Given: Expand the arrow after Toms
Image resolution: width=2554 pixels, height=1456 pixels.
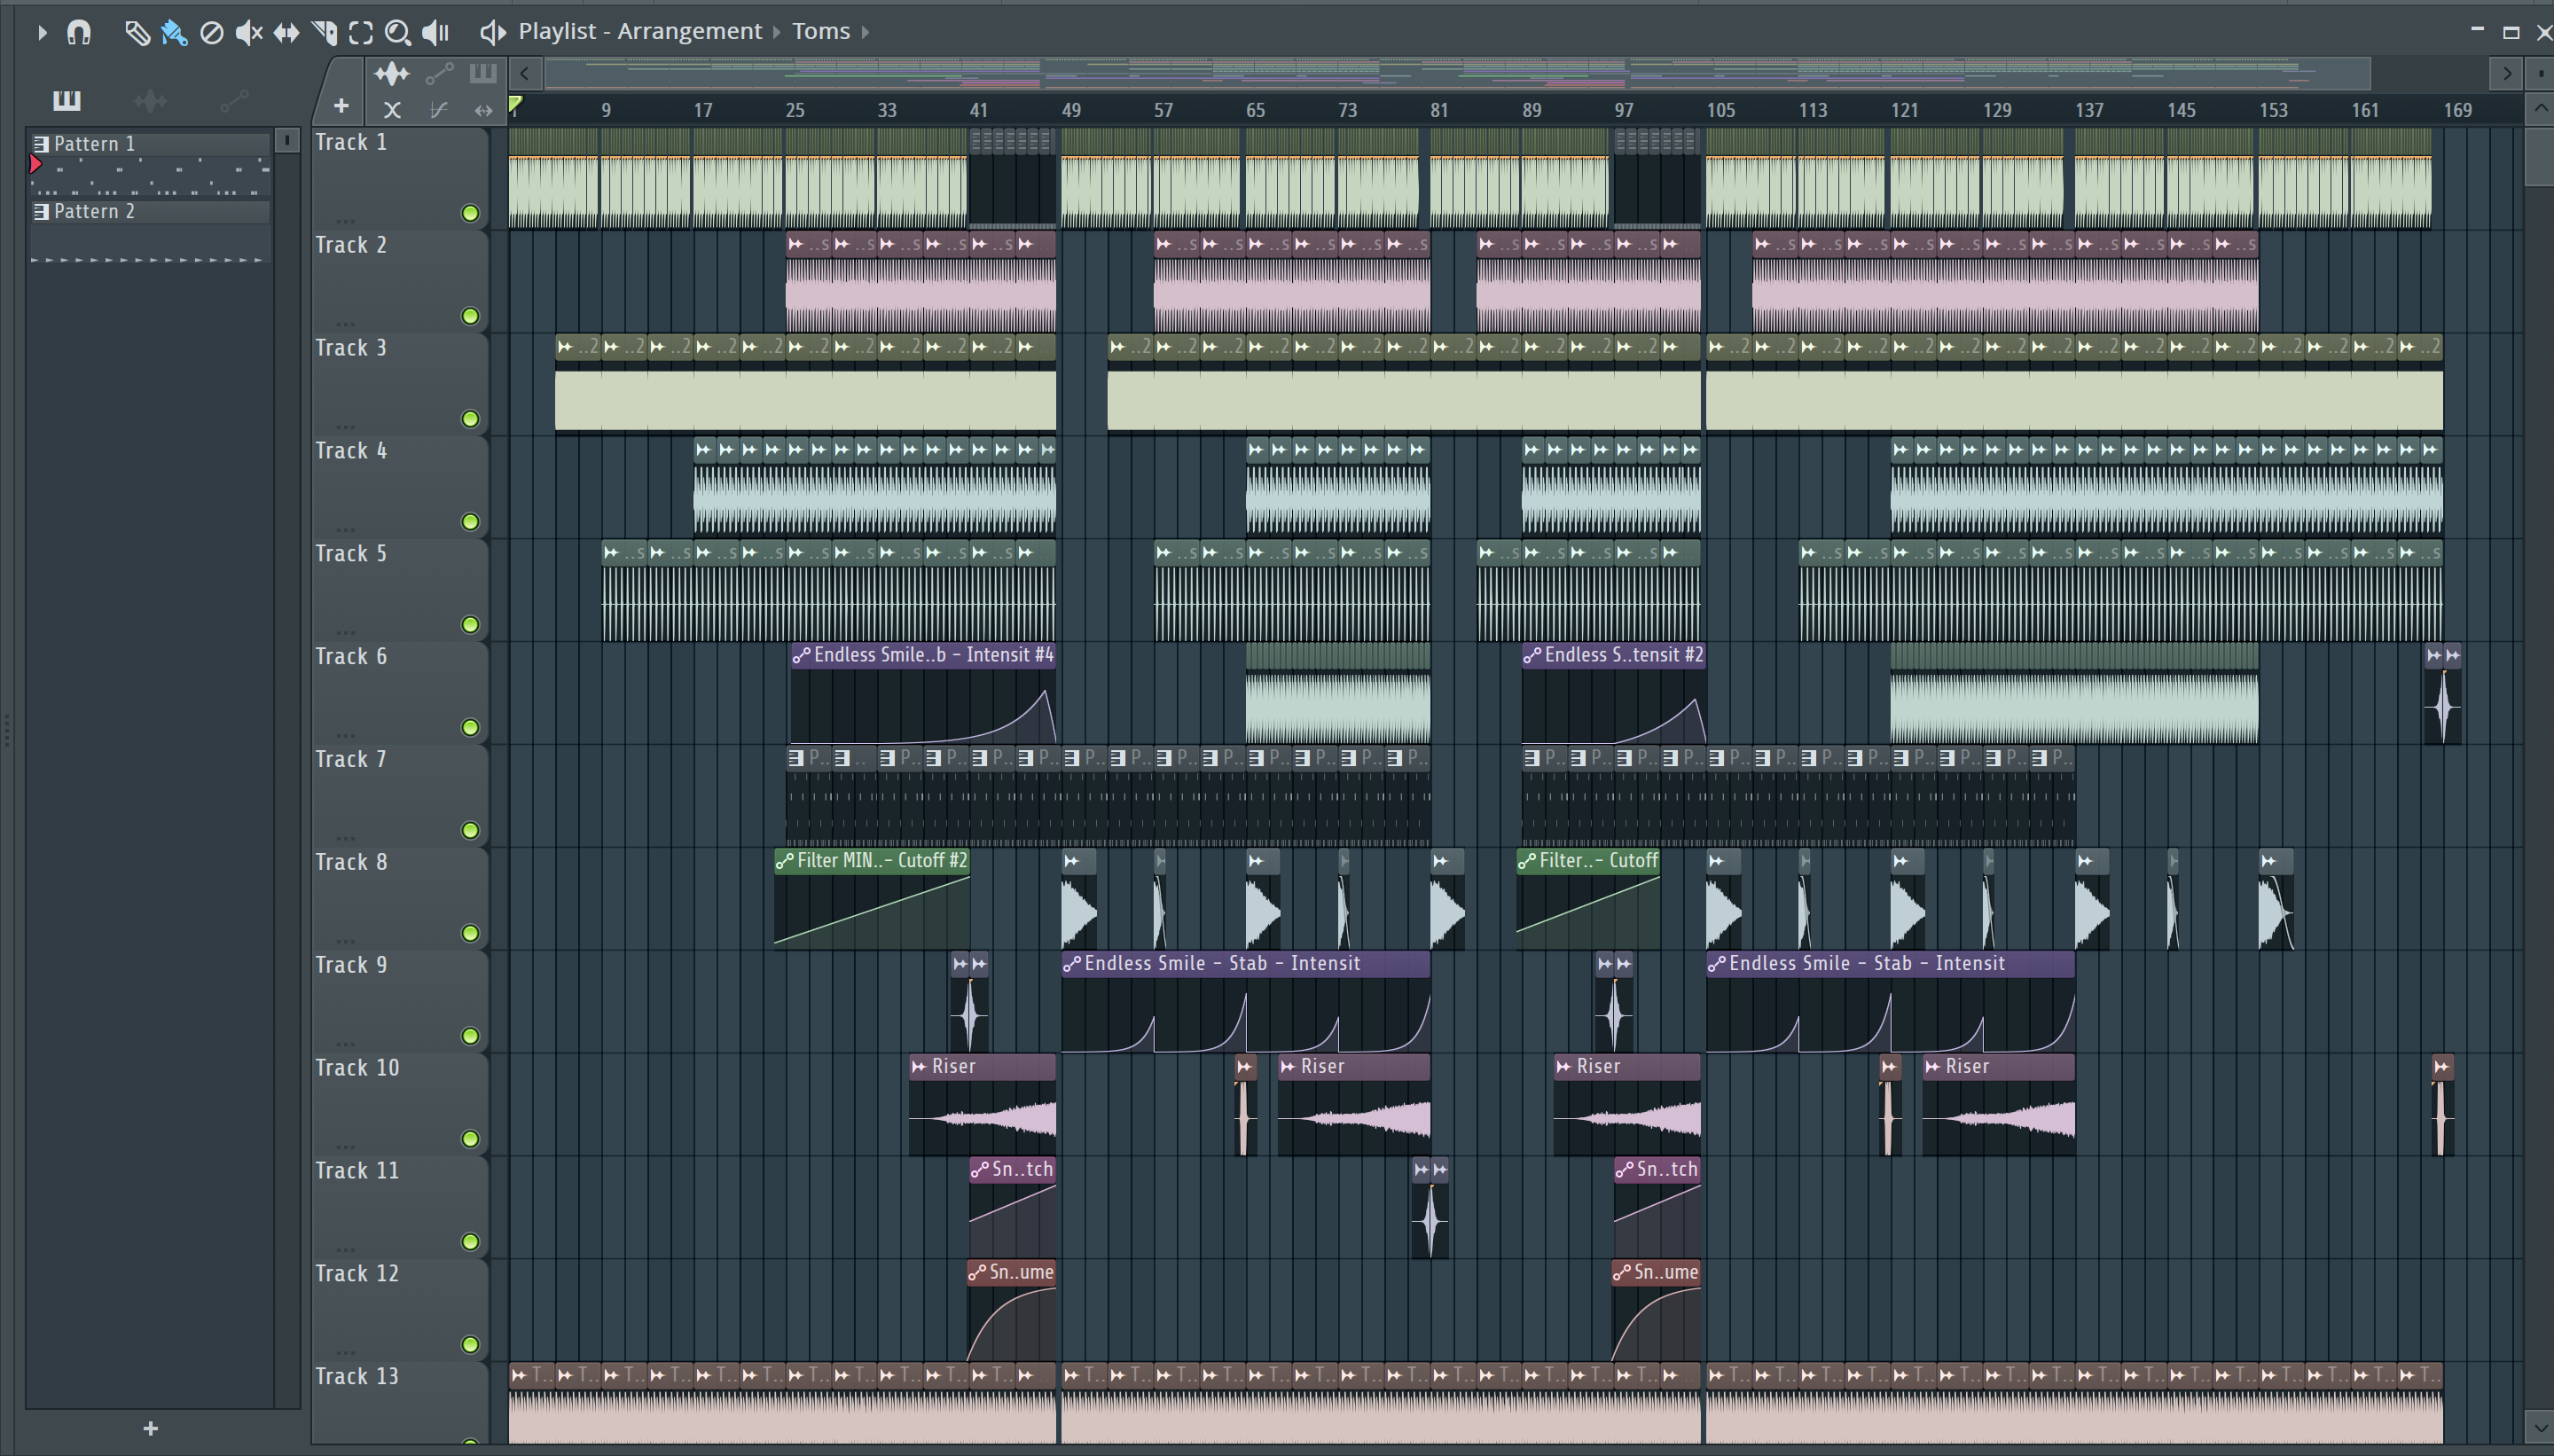Looking at the screenshot, I should coord(865,32).
